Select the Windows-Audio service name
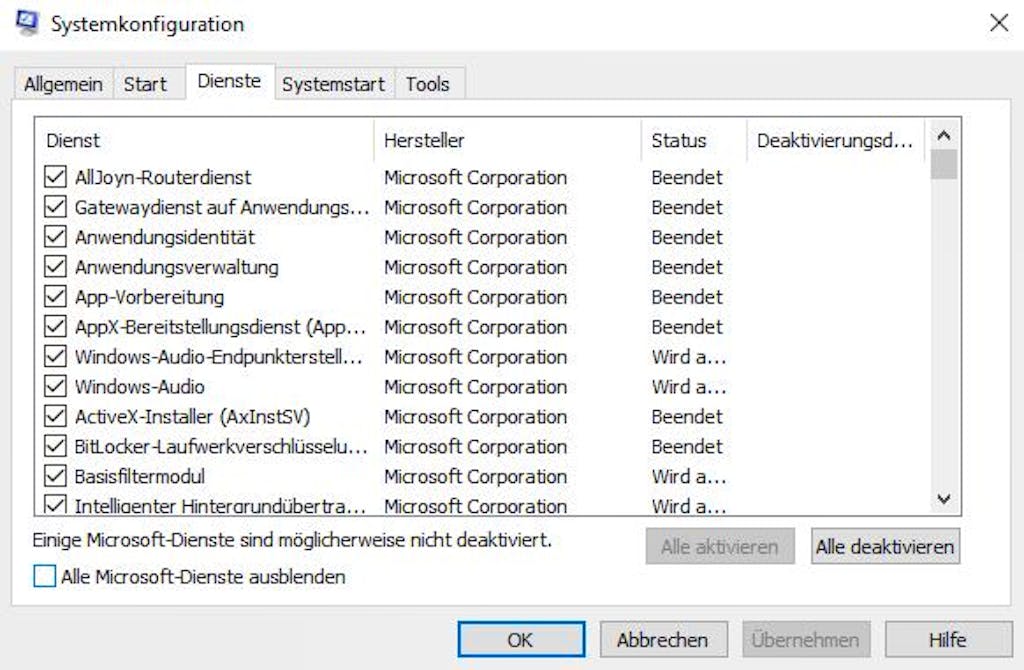Screen dimensions: 1024x670 (x=139, y=387)
